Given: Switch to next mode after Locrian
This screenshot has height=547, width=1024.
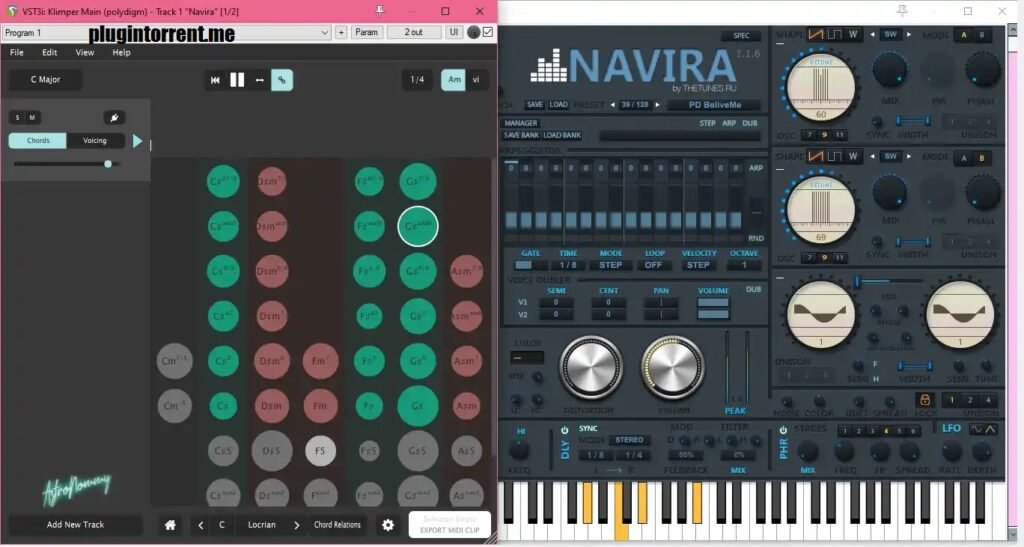Looking at the screenshot, I should click(x=296, y=525).
